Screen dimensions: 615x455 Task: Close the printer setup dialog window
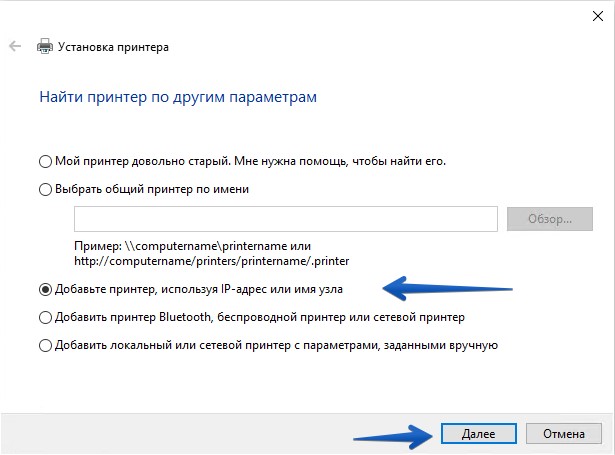pos(597,14)
